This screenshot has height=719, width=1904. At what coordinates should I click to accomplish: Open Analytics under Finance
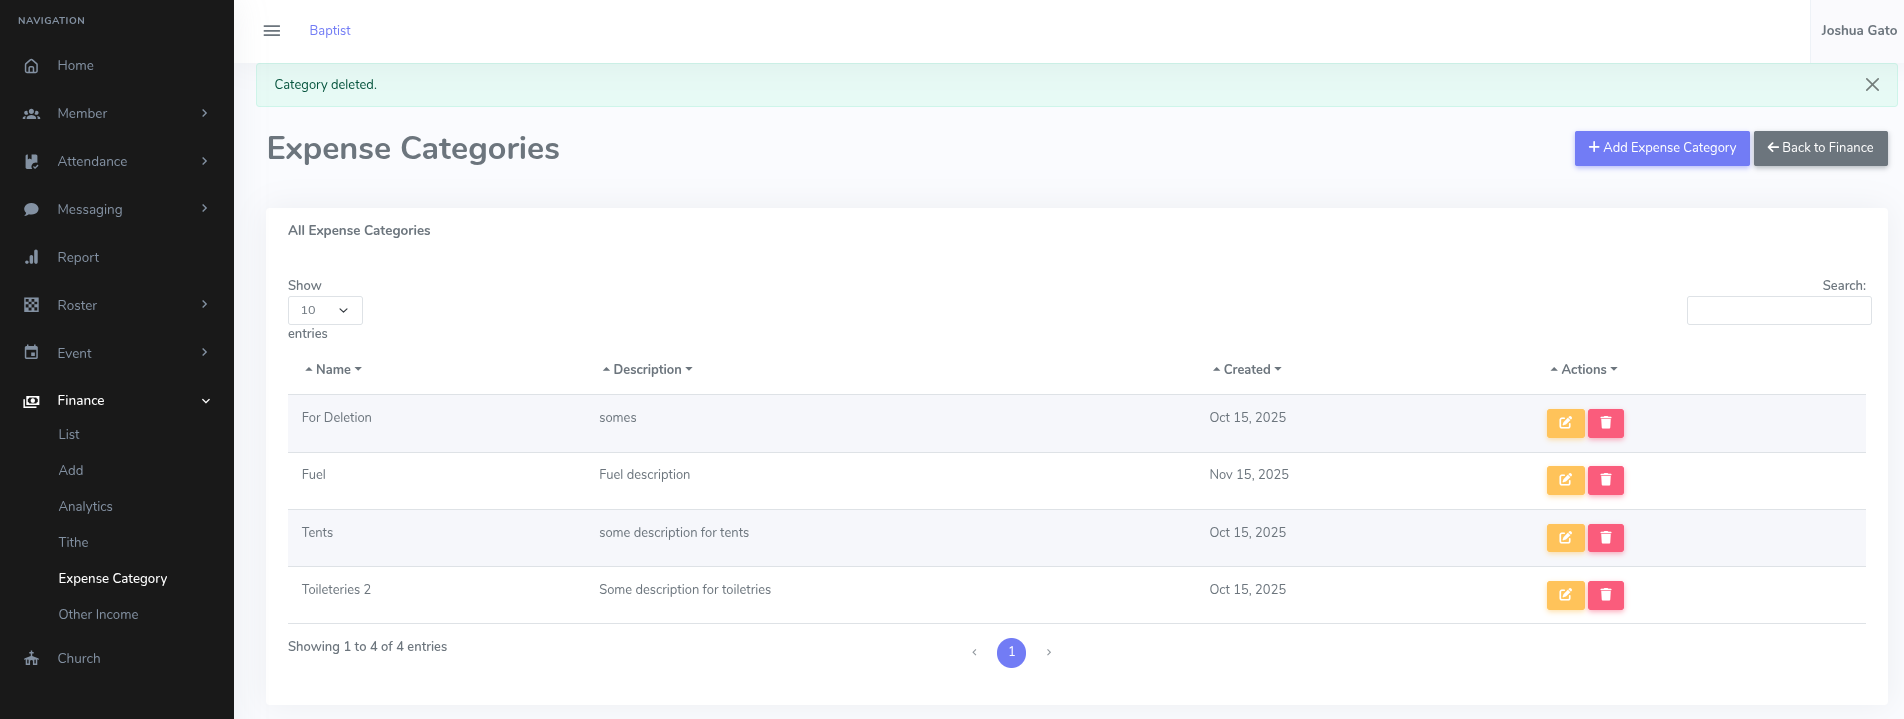(x=85, y=507)
